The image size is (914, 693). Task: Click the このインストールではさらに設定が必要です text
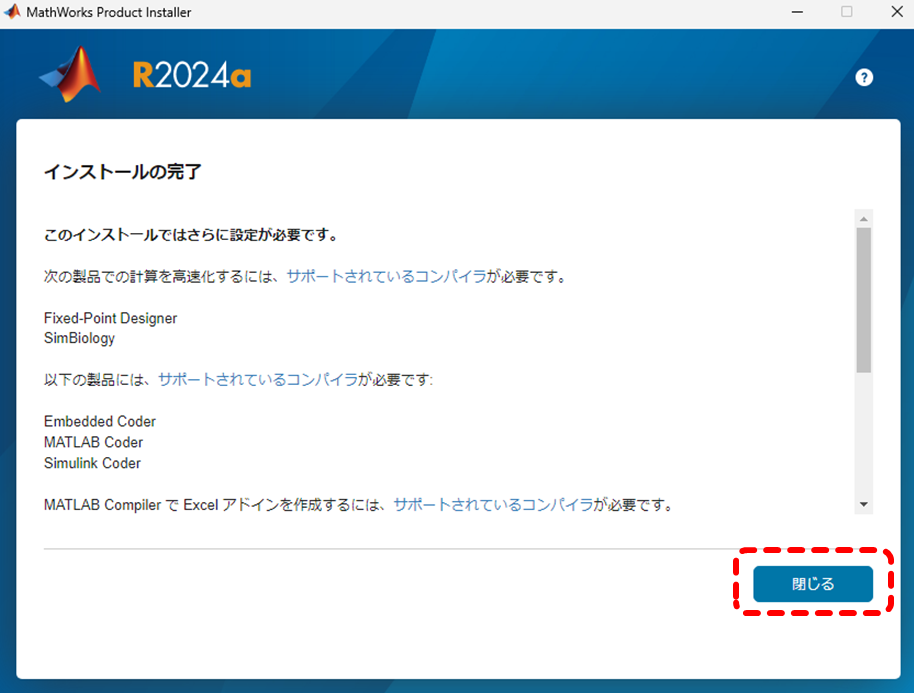click(192, 235)
